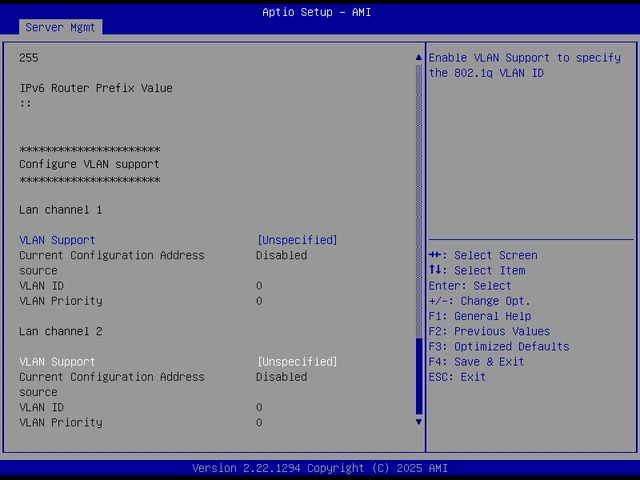Click the scrollbar down arrow
Image resolution: width=640 pixels, height=480 pixels.
(419, 422)
